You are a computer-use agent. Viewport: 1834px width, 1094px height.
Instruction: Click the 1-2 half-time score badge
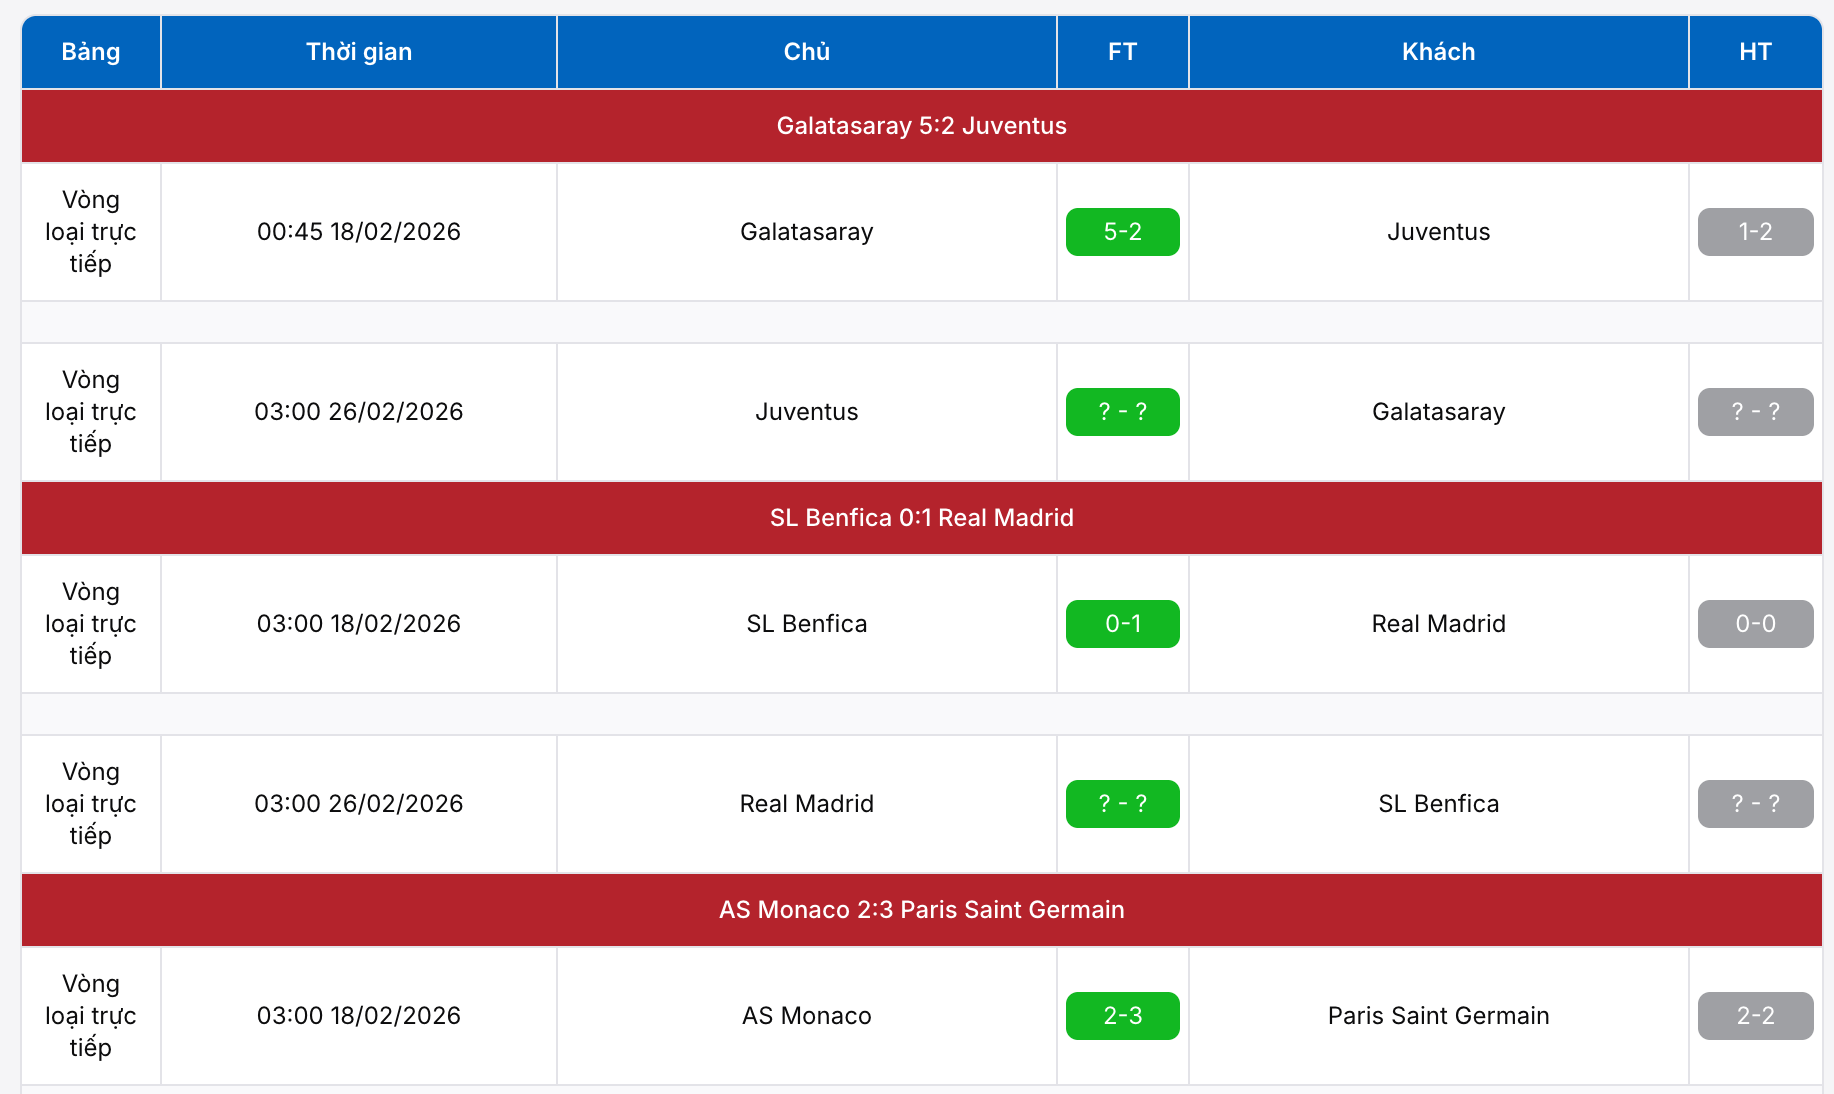[1755, 232]
